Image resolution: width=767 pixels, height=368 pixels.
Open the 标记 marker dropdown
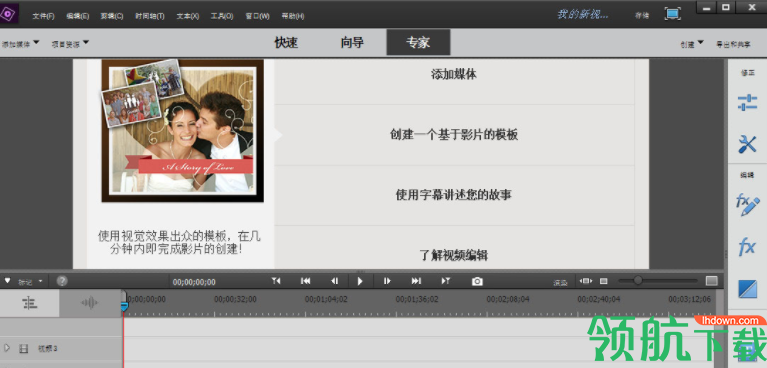(x=30, y=282)
